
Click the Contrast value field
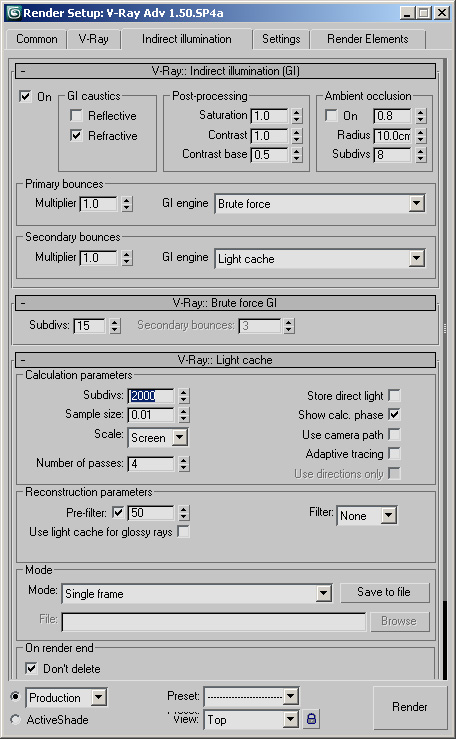coord(269,135)
